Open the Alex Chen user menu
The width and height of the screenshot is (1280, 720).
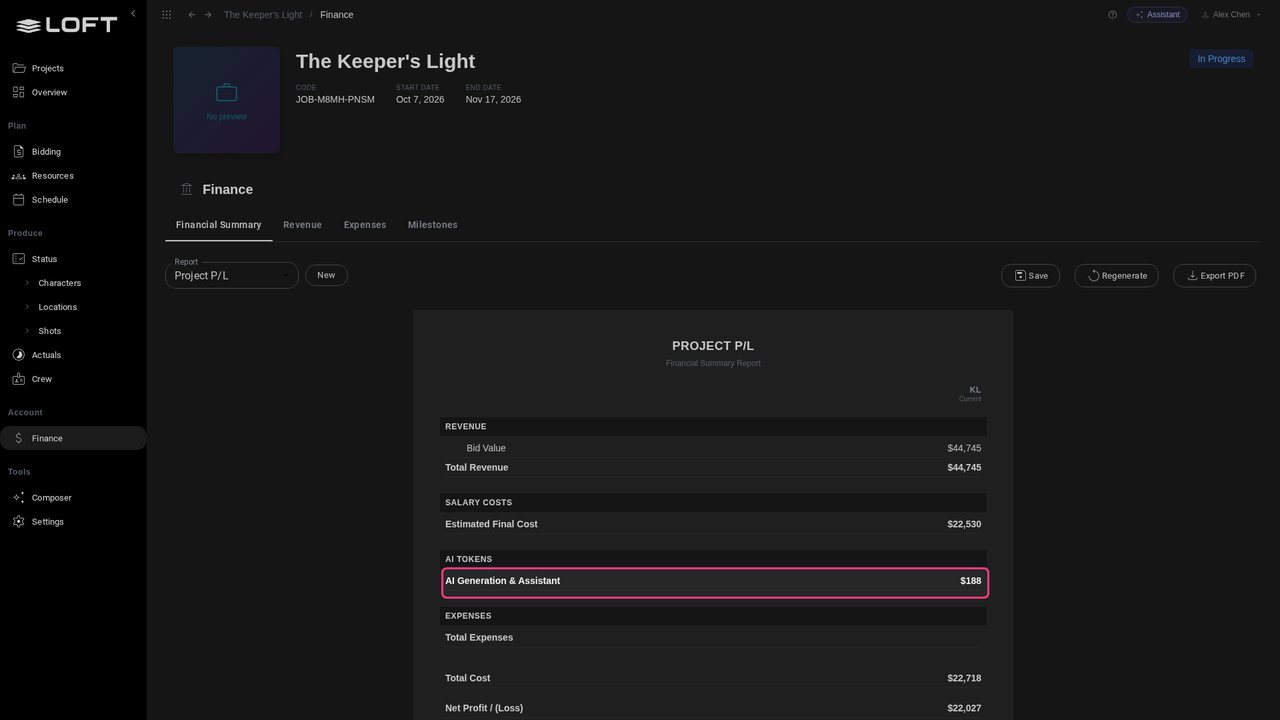tap(1231, 15)
